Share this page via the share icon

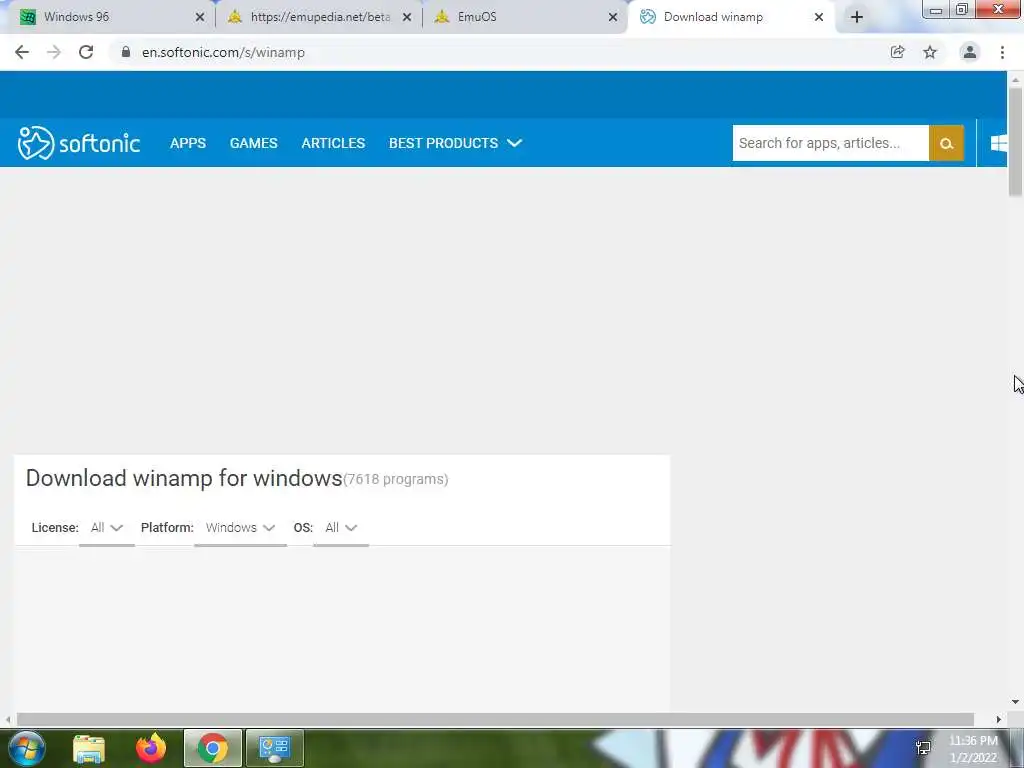click(x=897, y=52)
